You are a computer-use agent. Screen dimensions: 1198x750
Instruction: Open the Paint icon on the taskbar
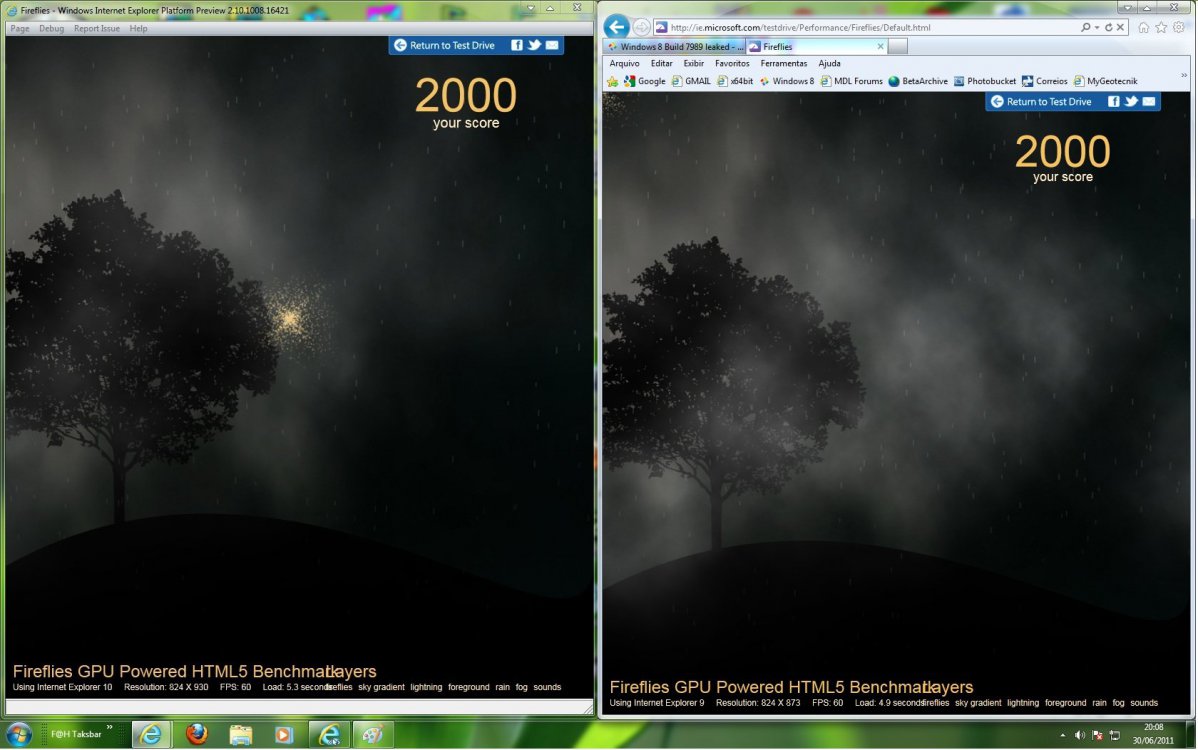click(373, 735)
